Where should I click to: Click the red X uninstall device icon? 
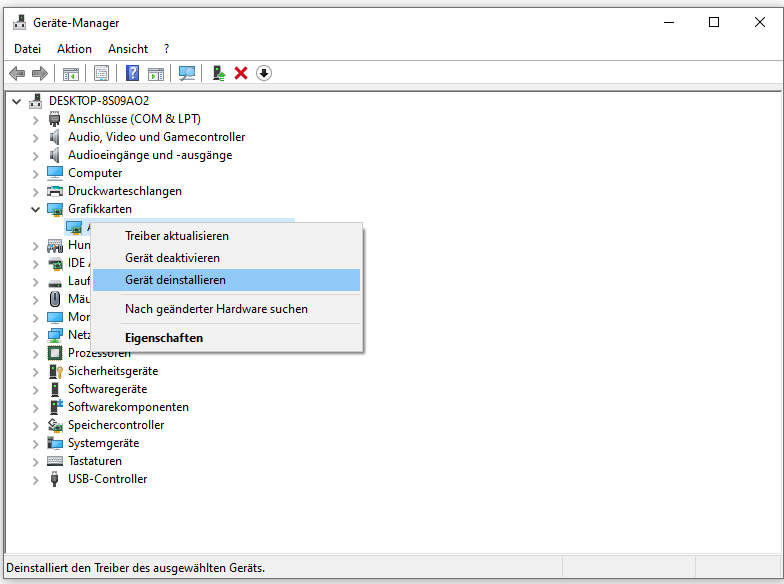click(x=241, y=74)
